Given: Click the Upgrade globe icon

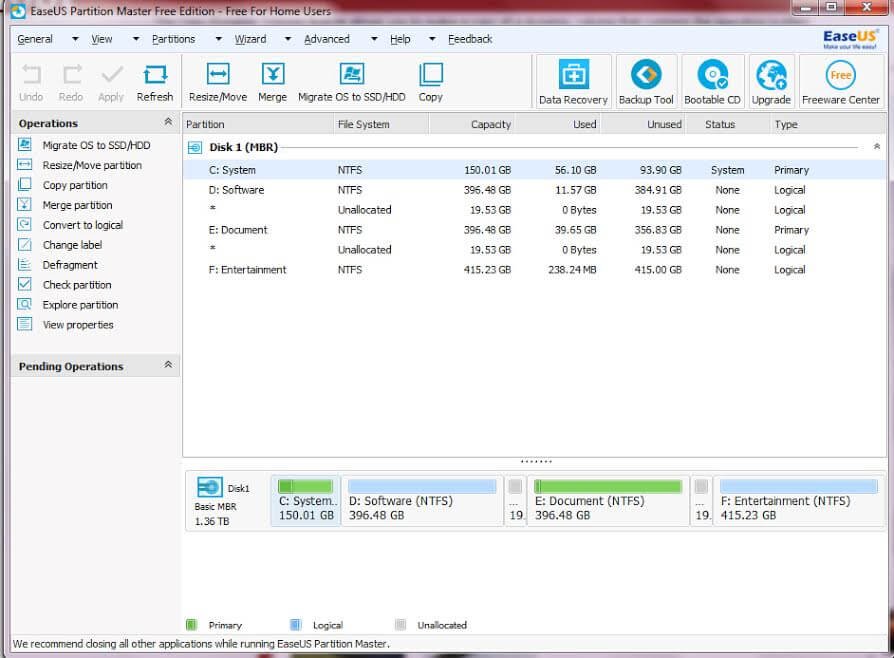Looking at the screenshot, I should coord(771,75).
